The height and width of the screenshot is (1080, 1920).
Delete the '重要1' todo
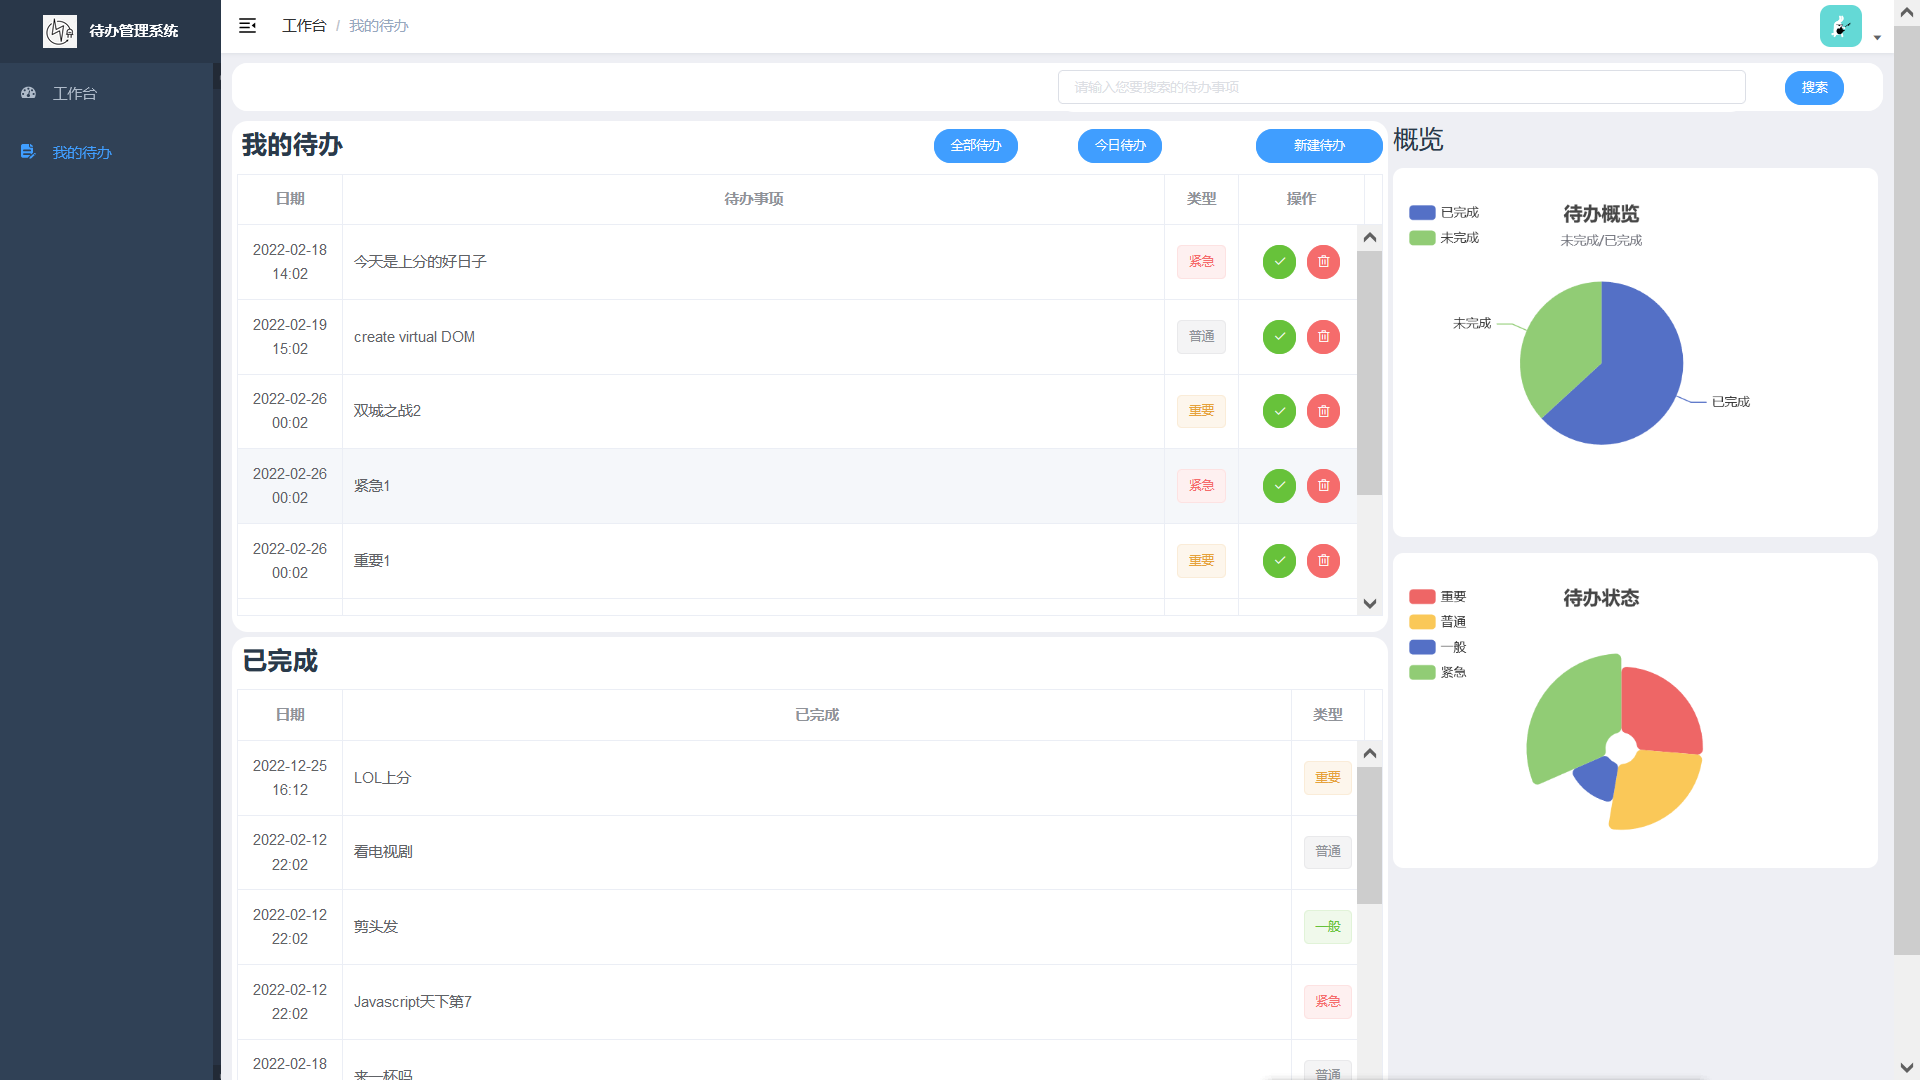[x=1323, y=561]
